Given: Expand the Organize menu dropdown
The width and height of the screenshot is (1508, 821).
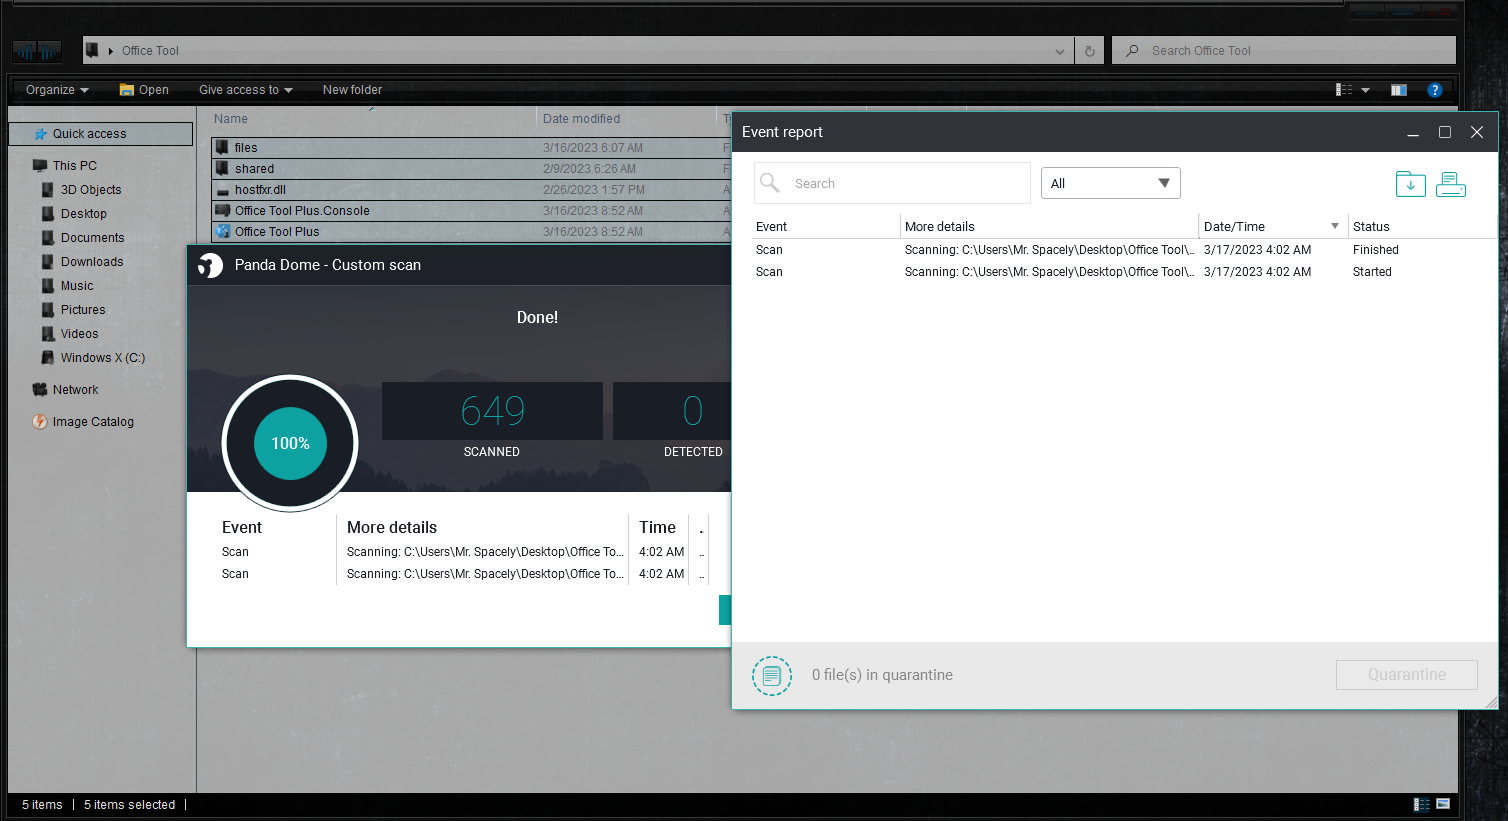Looking at the screenshot, I should [x=58, y=90].
